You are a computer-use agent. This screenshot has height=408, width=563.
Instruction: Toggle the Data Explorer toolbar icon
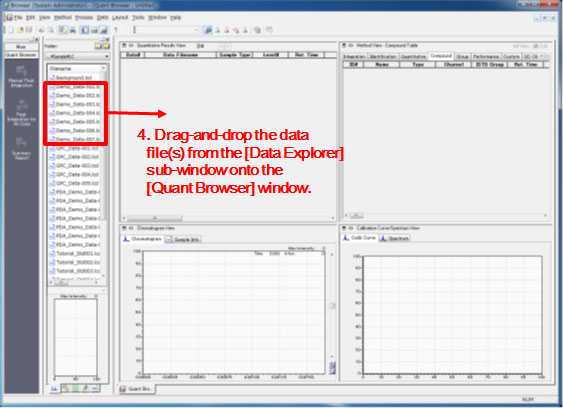pos(63,30)
